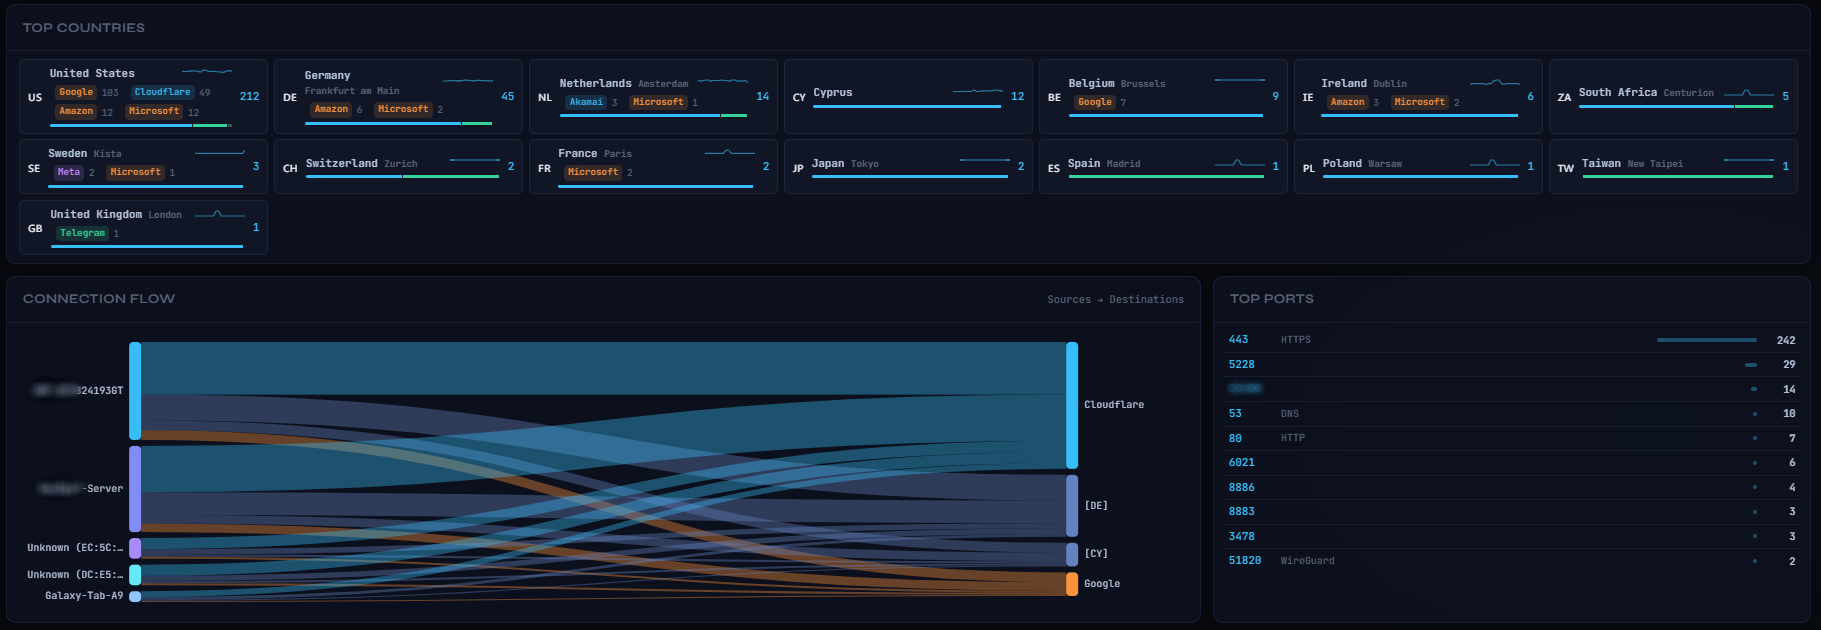Click the Taiwan New Taipei card
1821x630 pixels.
tap(1673, 167)
